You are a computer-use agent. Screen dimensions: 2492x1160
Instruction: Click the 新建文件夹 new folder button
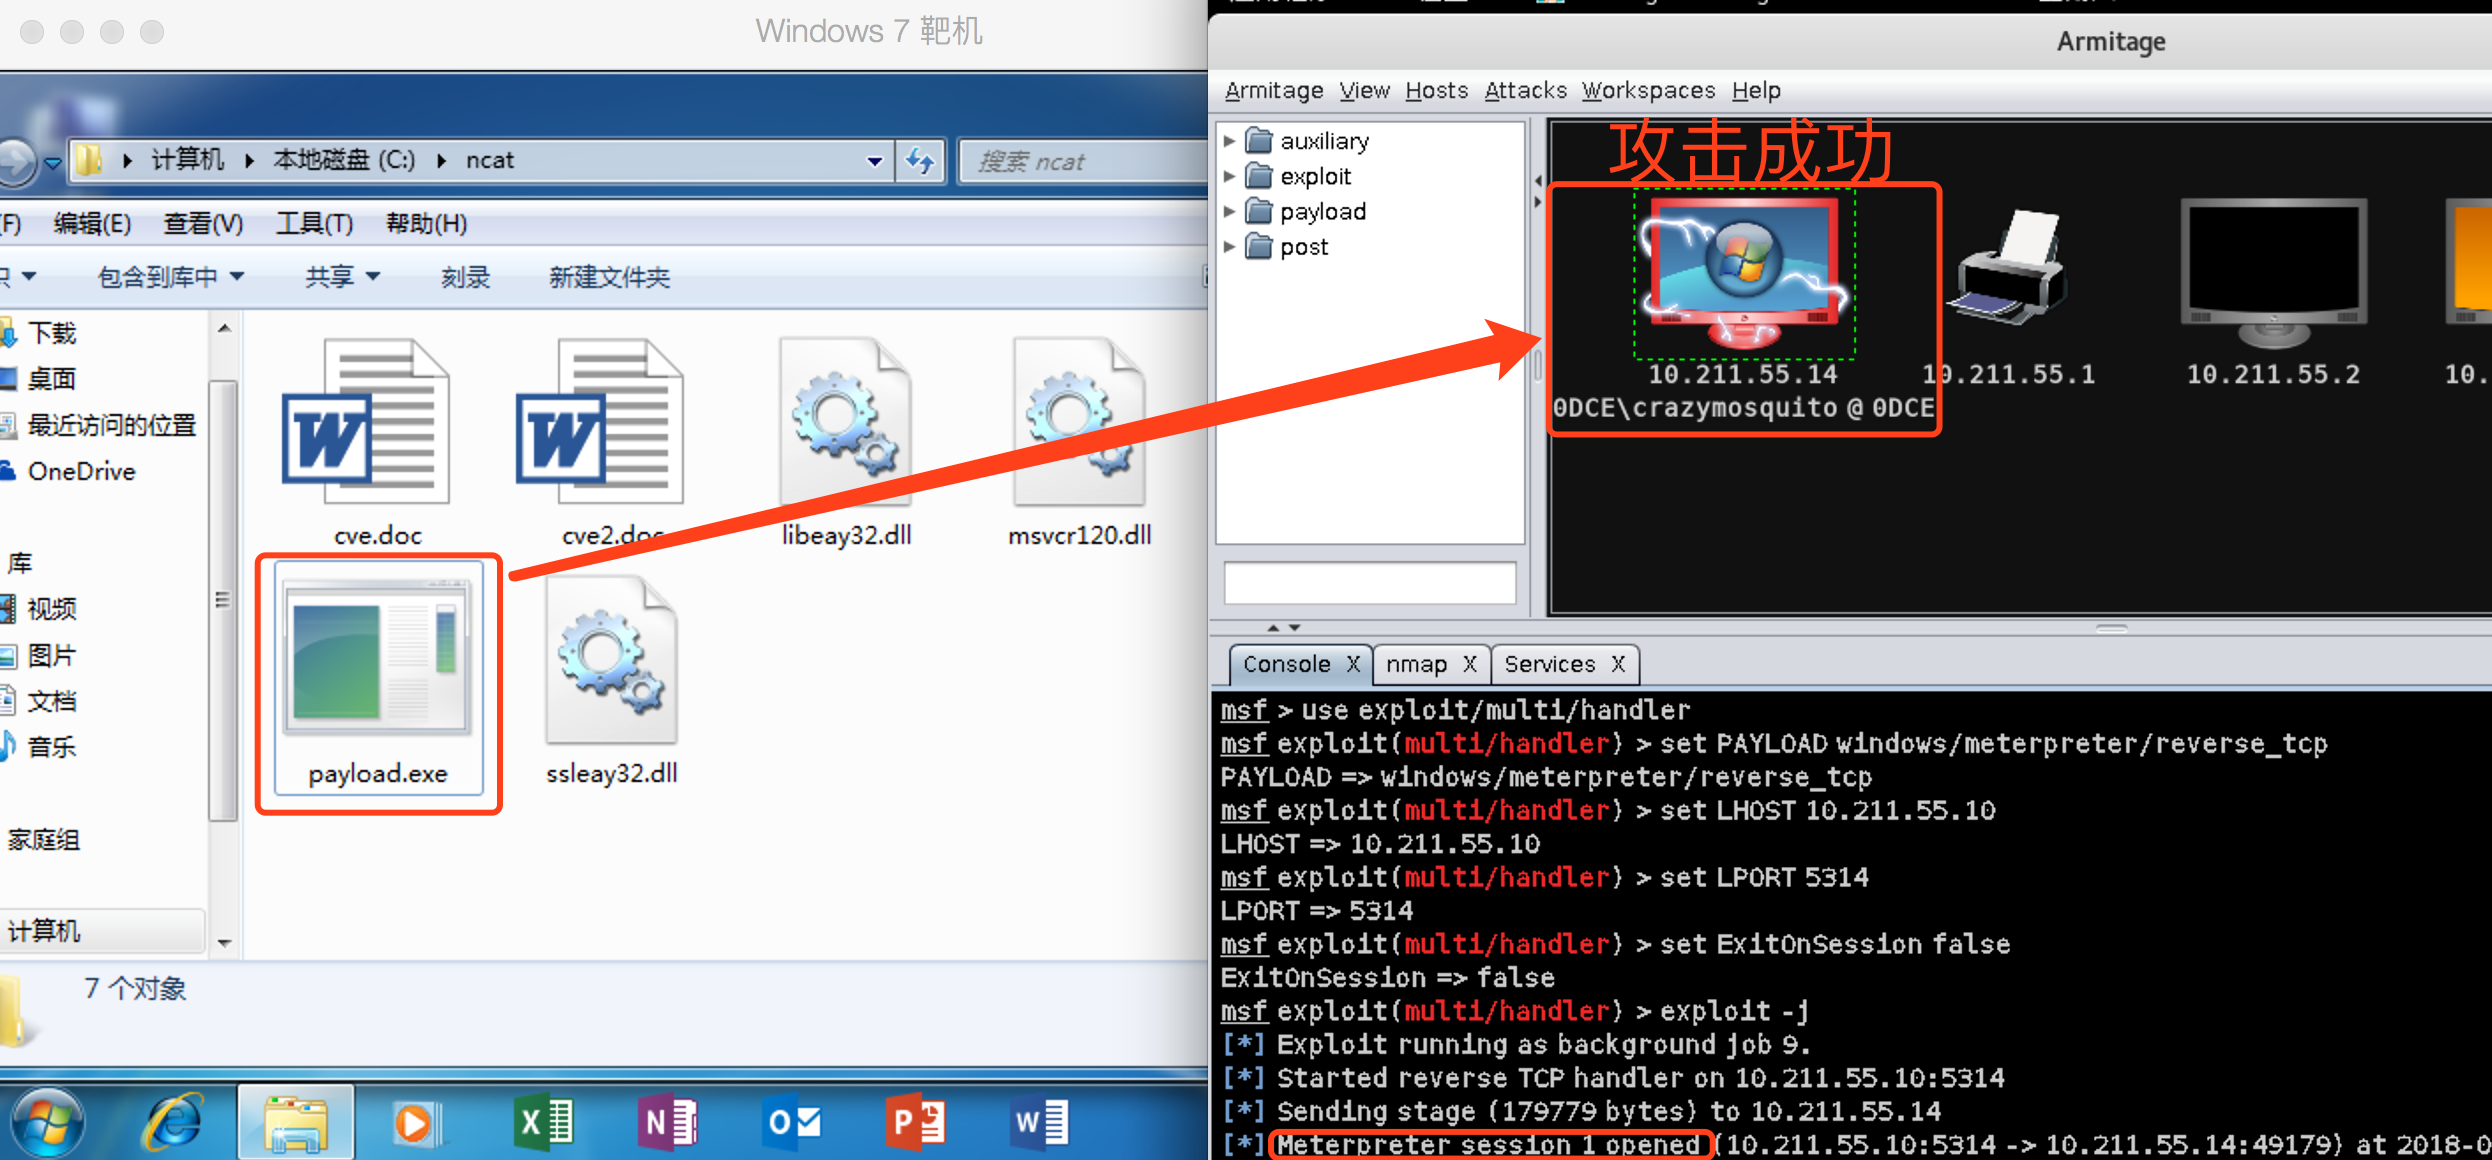click(609, 277)
